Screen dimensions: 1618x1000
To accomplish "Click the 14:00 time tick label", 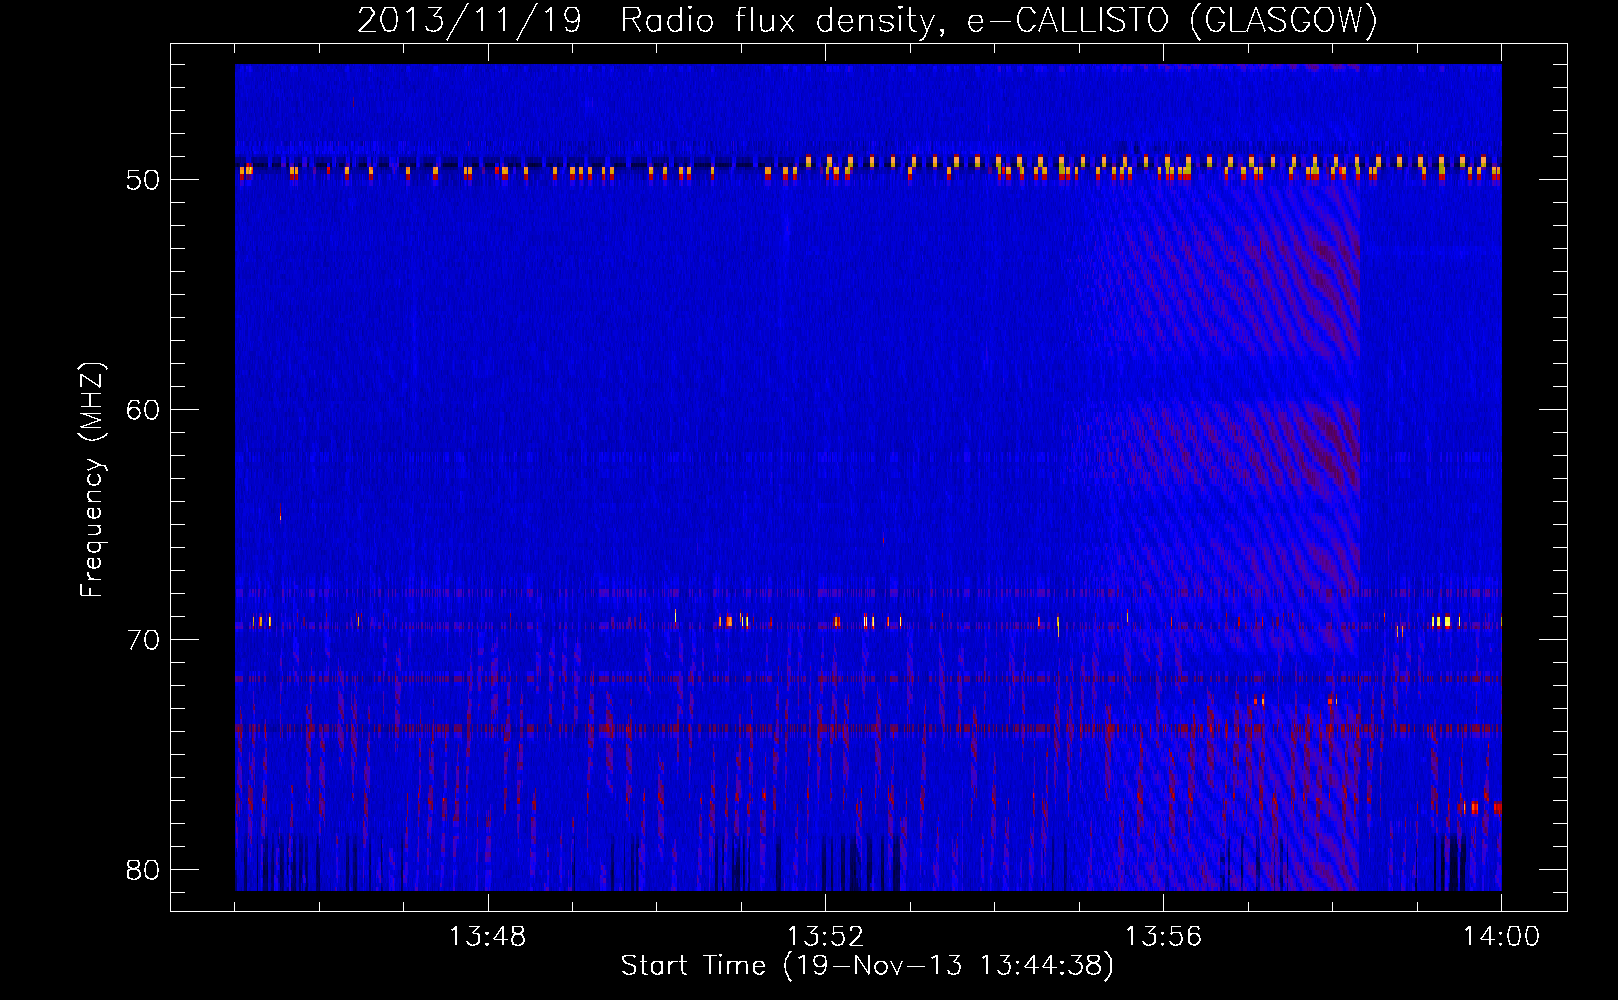I will point(1502,937).
